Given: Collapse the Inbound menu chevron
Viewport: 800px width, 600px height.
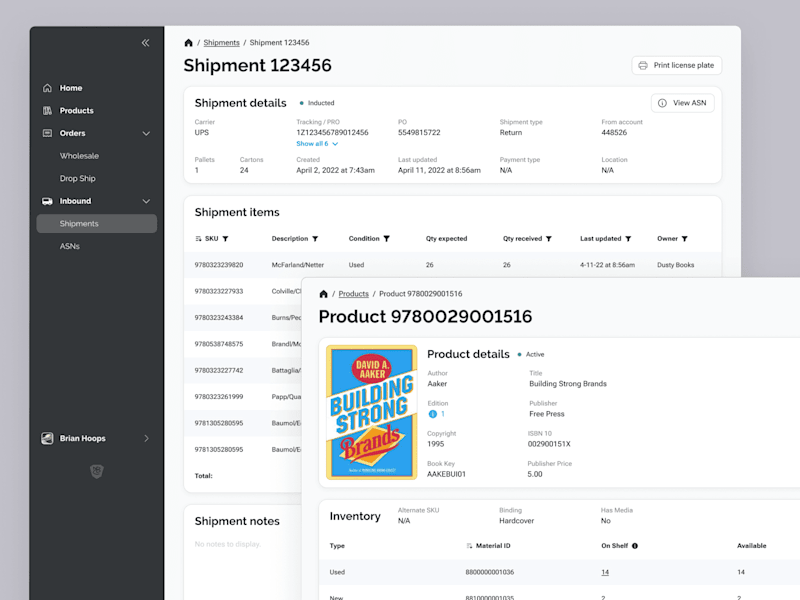Looking at the screenshot, I should [146, 202].
